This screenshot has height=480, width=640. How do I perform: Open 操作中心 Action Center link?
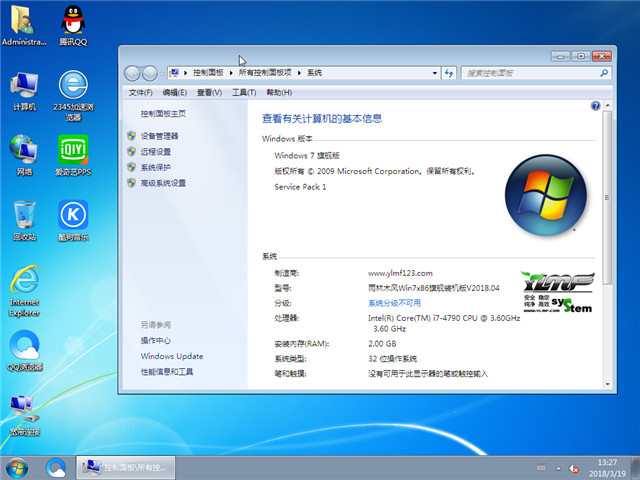click(x=156, y=340)
